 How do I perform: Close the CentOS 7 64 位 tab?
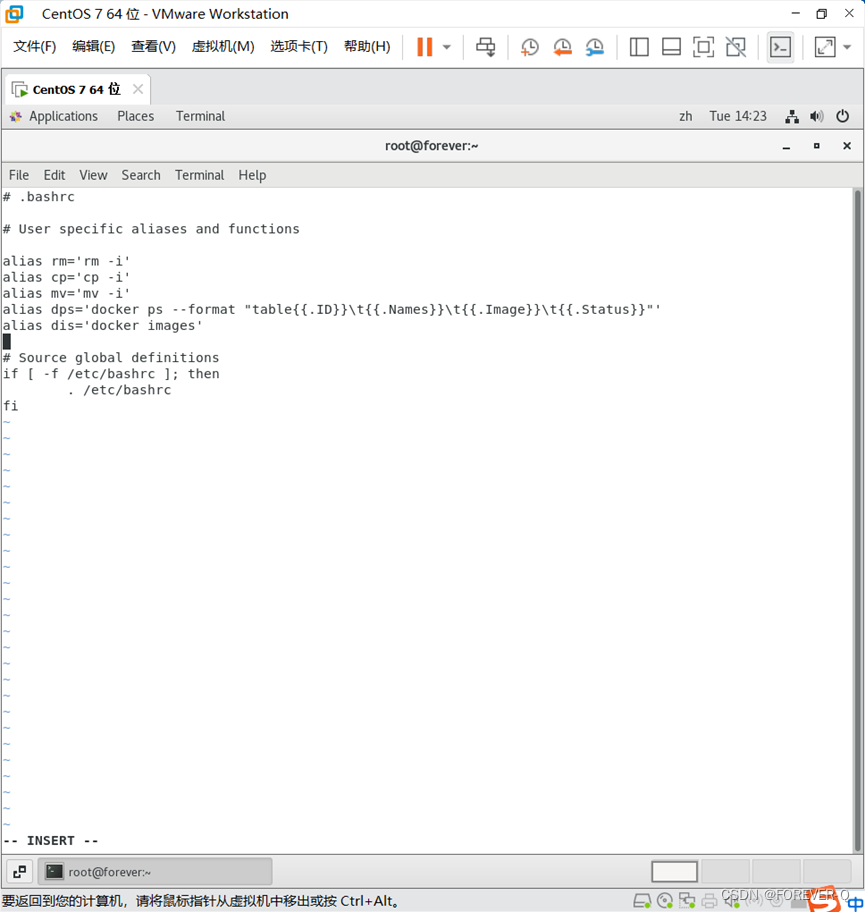(x=138, y=89)
